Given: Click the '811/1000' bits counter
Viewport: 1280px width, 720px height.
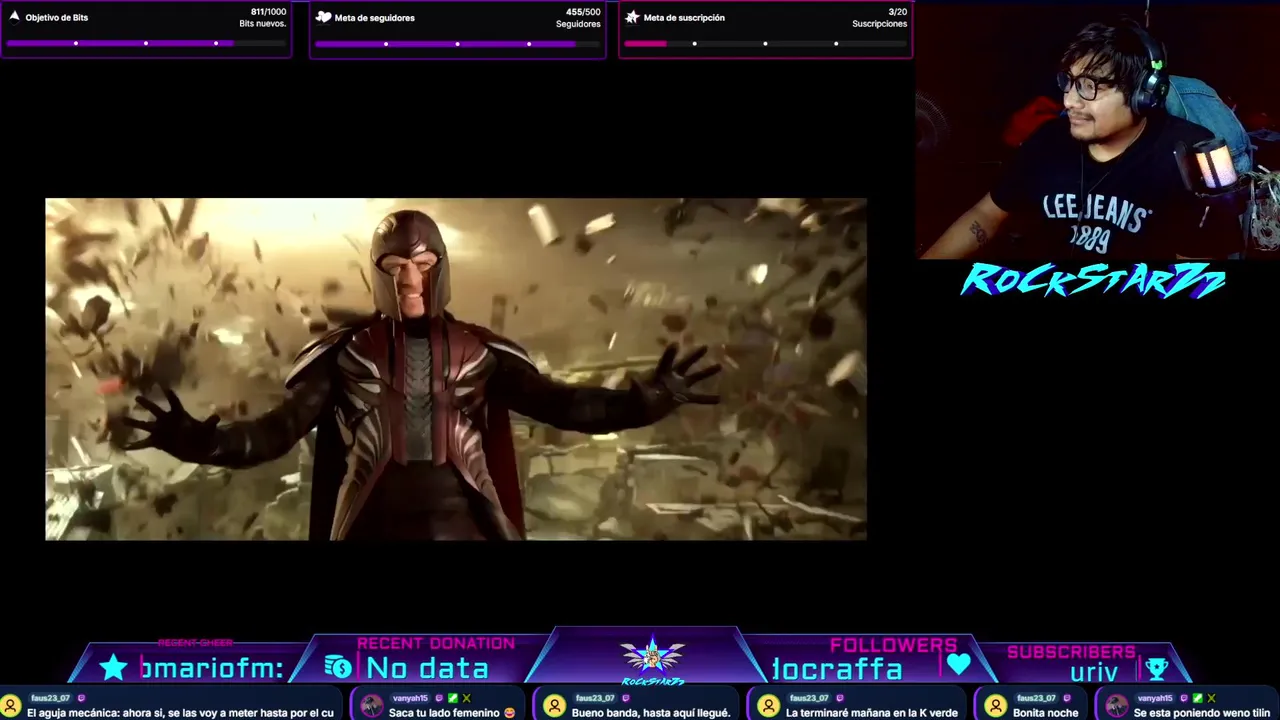Looking at the screenshot, I should click(268, 12).
